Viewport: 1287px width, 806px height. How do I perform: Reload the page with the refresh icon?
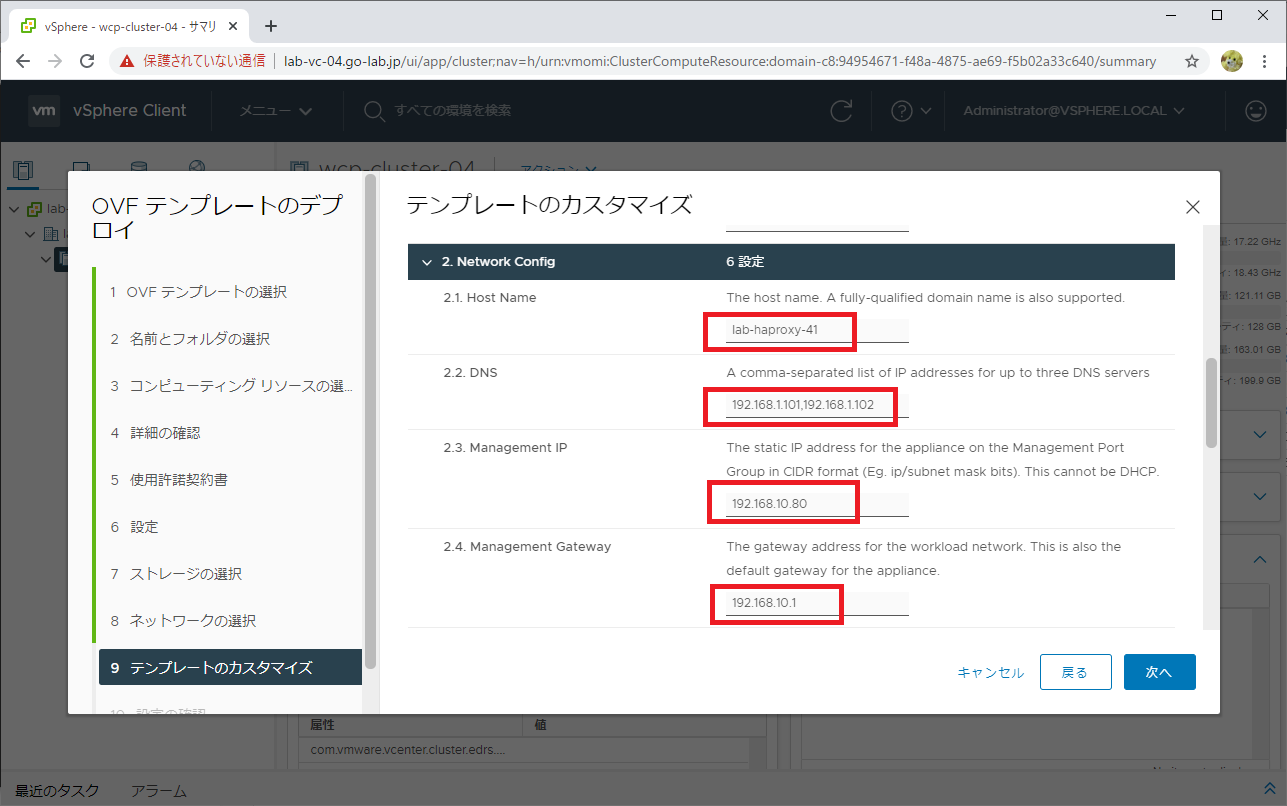pyautogui.click(x=87, y=61)
